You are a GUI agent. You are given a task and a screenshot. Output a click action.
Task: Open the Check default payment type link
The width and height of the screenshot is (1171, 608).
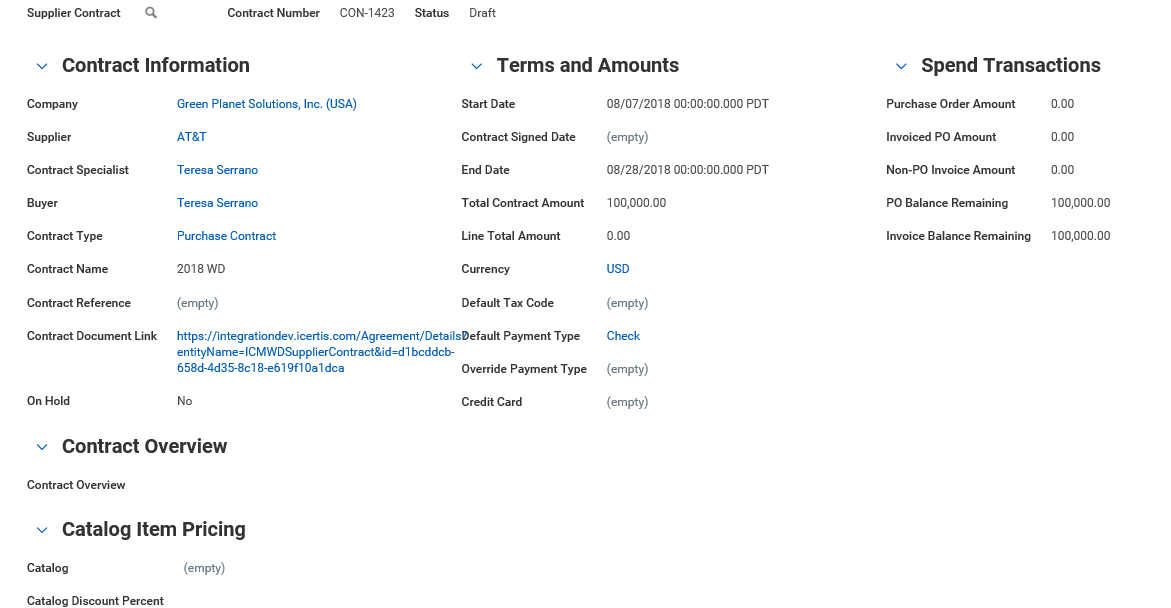pos(623,336)
